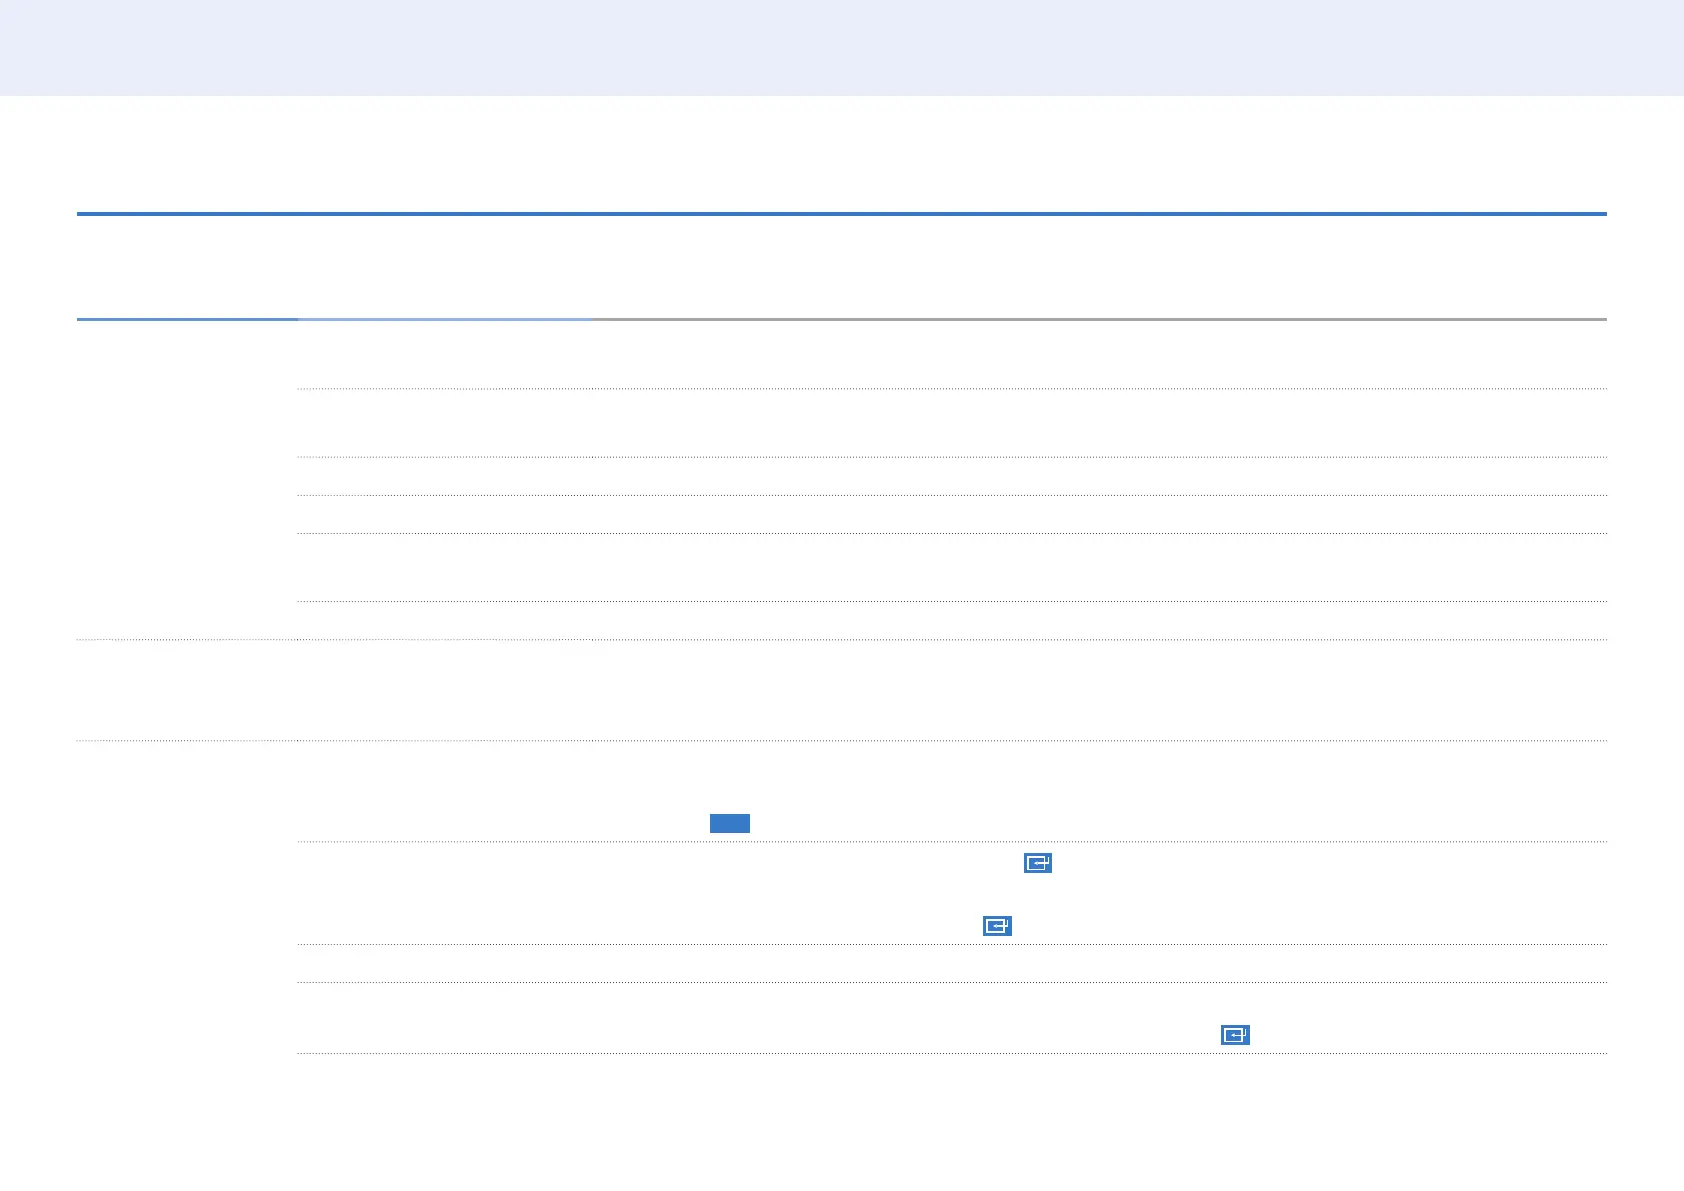1684x1191 pixels.
Task: Select the narrow empty row between the icon rows
Action: pos(952,964)
